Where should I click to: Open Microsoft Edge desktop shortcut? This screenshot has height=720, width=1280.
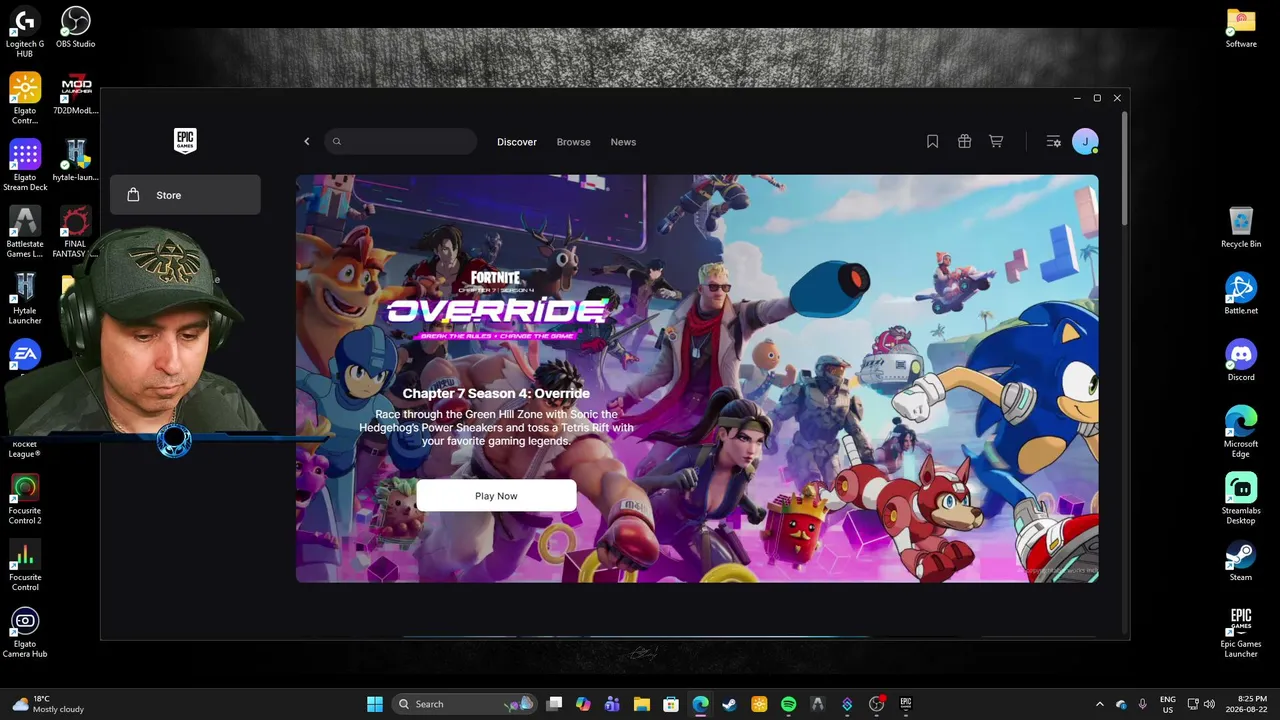[x=1241, y=432]
